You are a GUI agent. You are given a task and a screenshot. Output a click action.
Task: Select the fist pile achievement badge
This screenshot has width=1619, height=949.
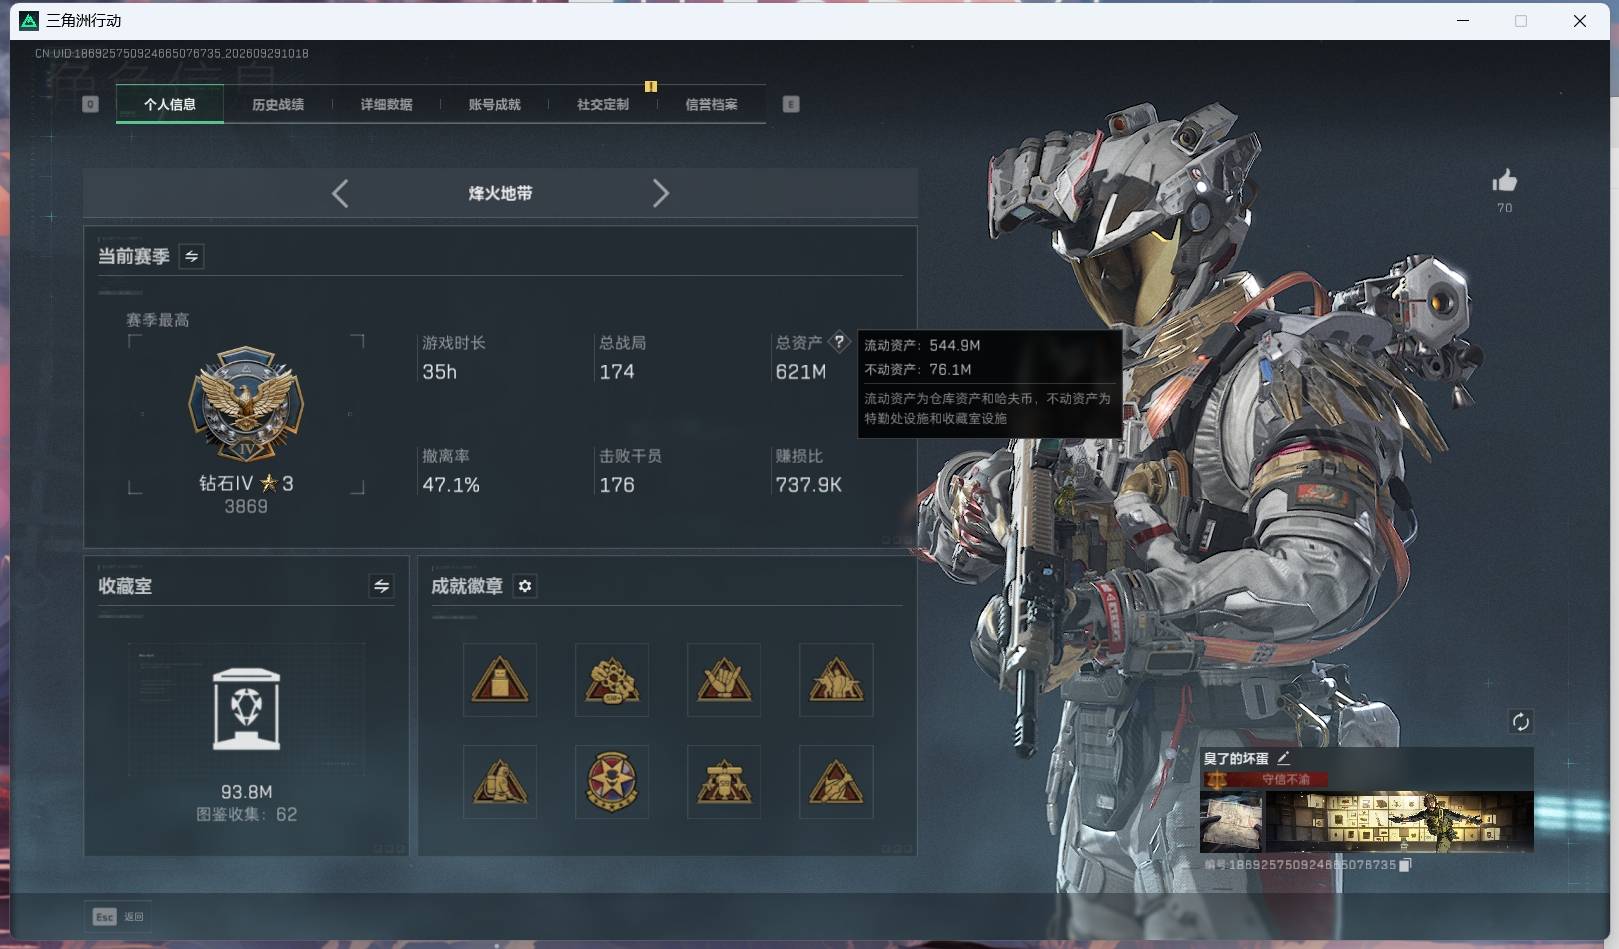[x=612, y=680]
